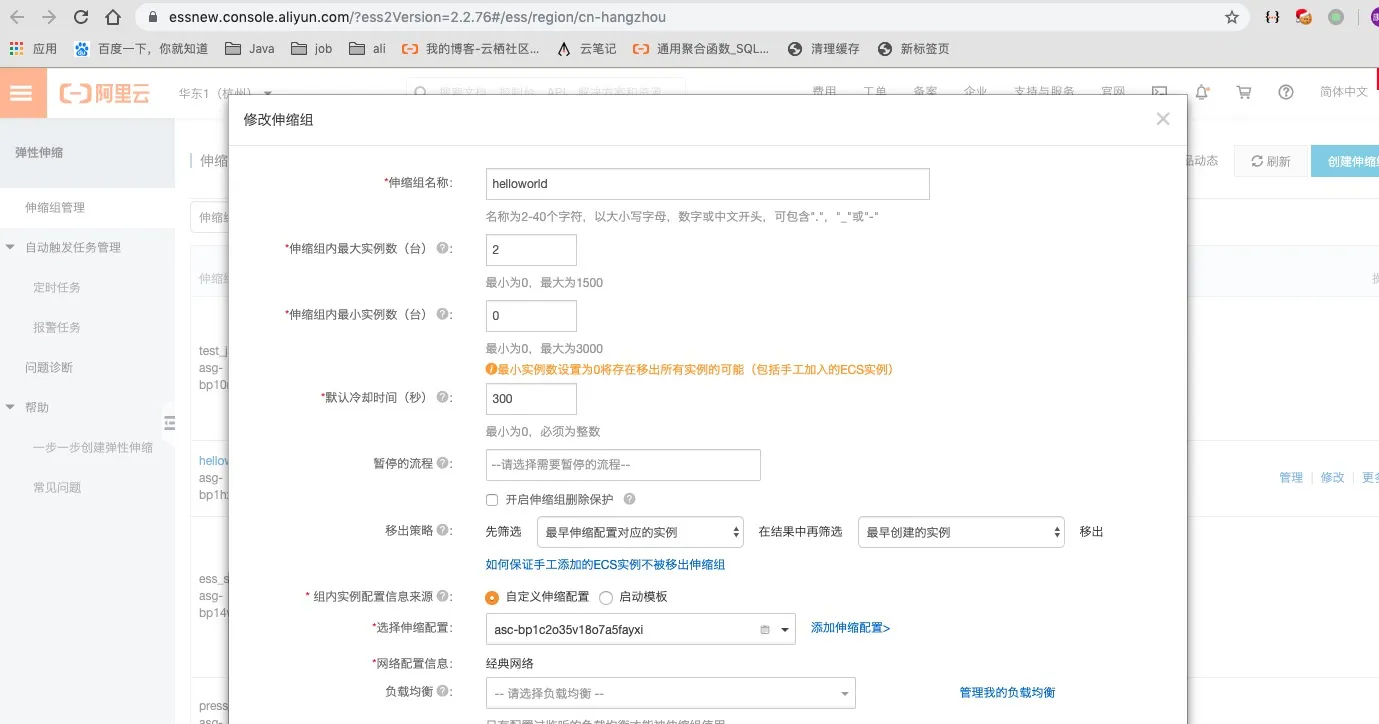Close the 修改伸缩组 dialog
Image resolution: width=1379 pixels, height=724 pixels.
click(1162, 118)
